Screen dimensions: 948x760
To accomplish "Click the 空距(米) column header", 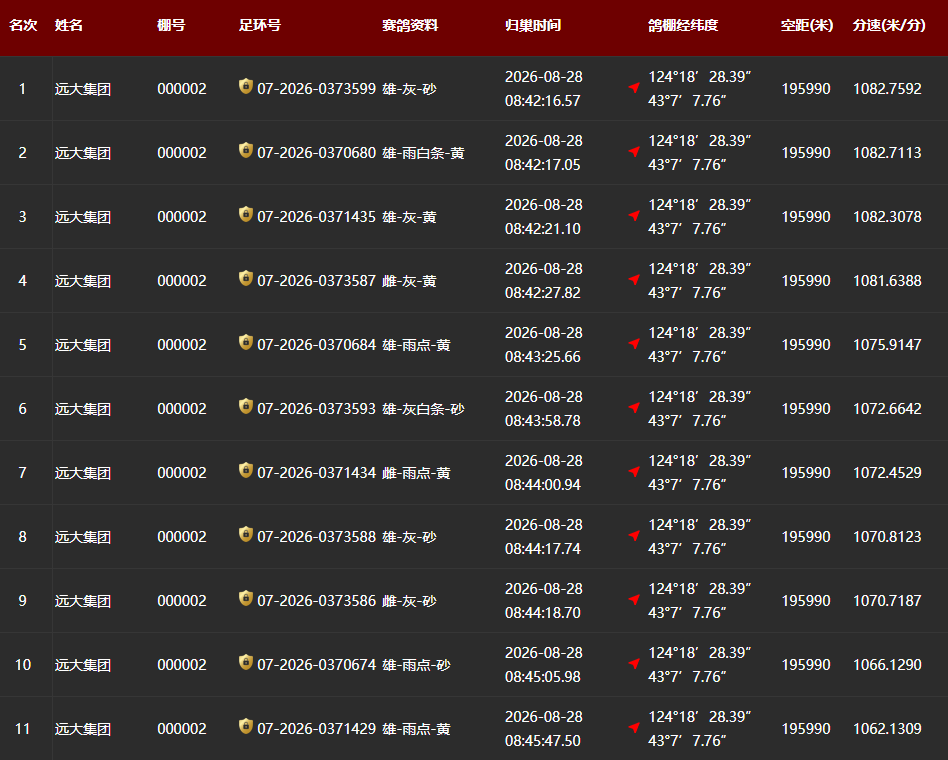I will 807,25.
